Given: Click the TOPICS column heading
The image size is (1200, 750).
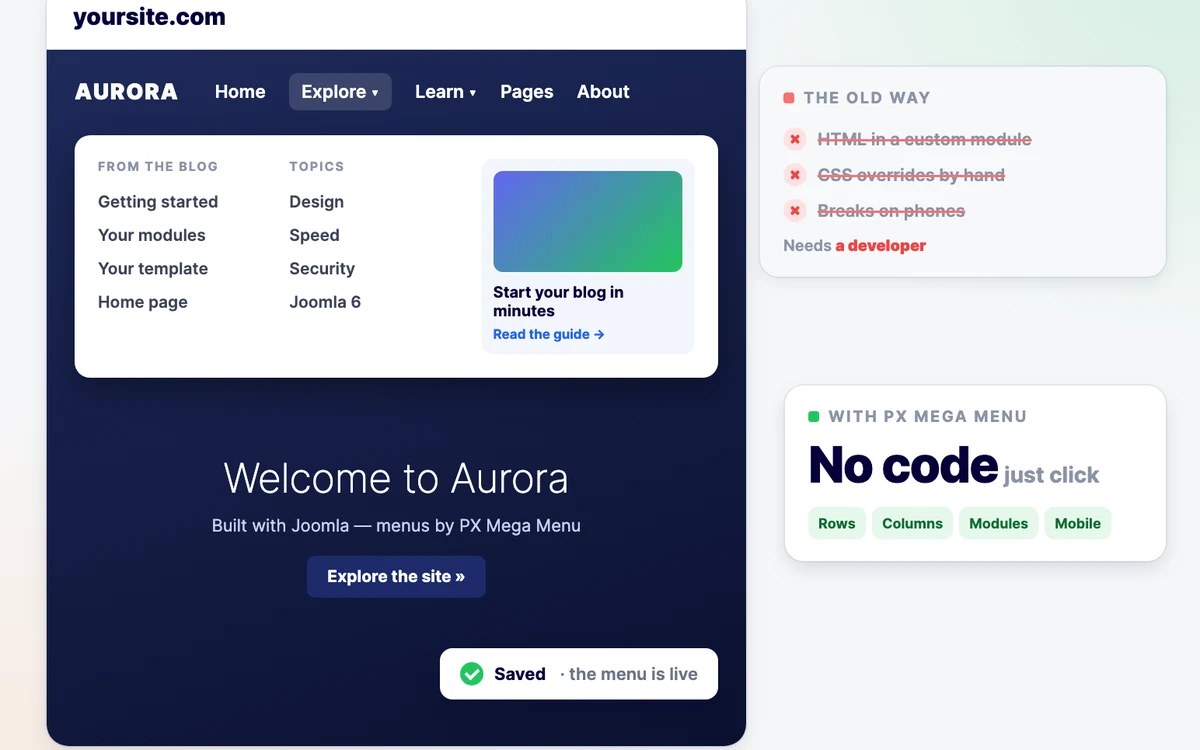Looking at the screenshot, I should click(x=317, y=167).
